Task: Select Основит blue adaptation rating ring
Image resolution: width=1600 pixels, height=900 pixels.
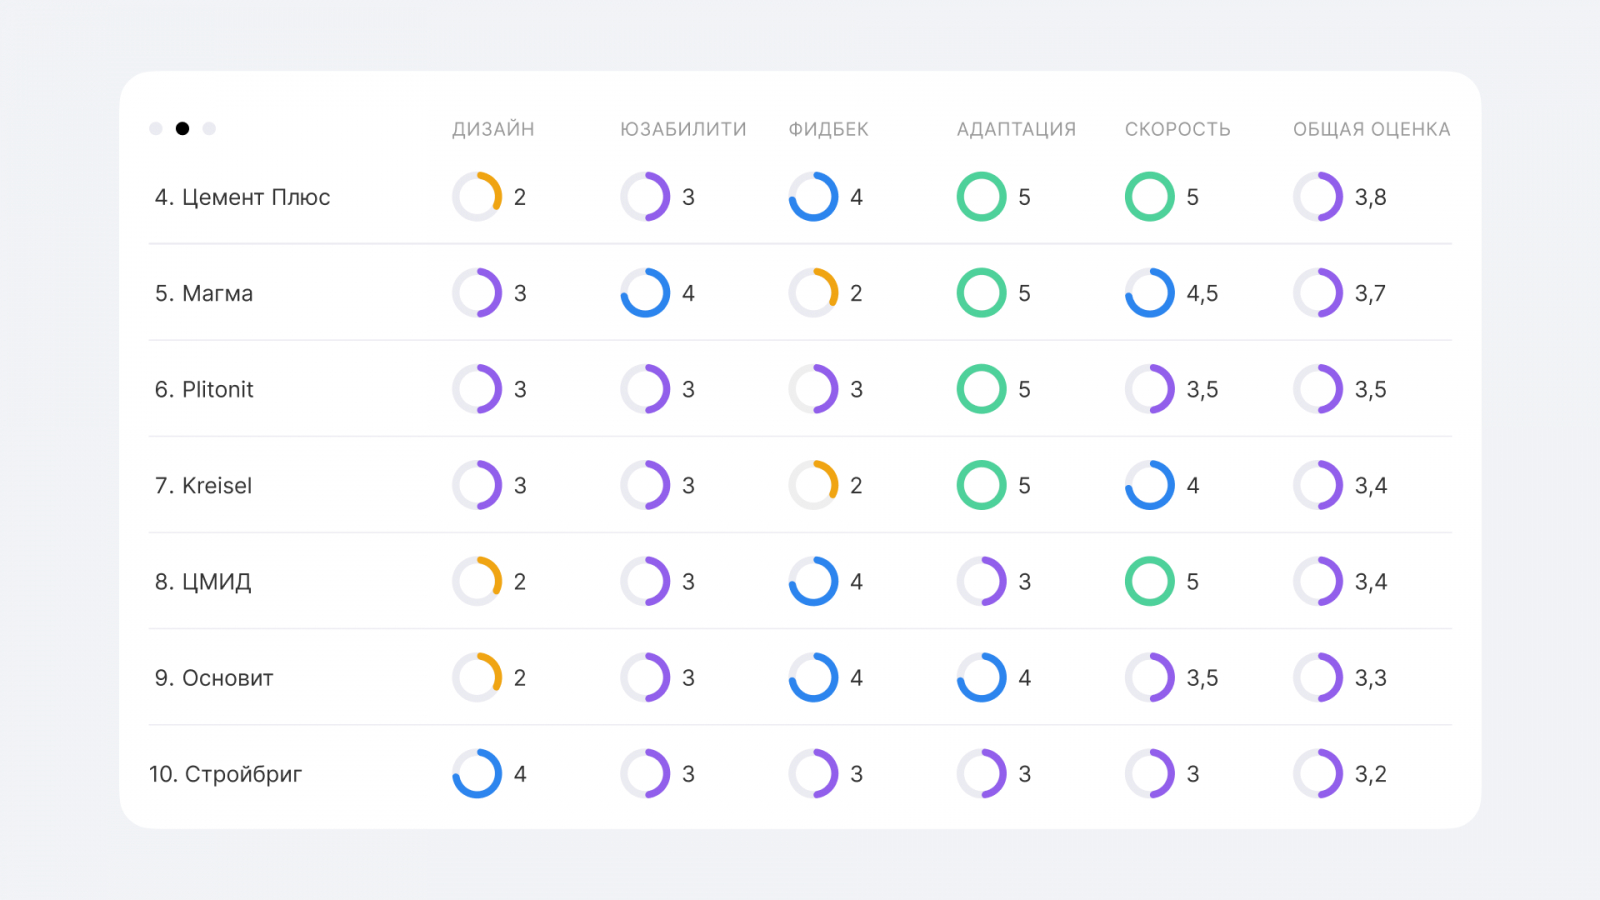Action: tap(981, 677)
